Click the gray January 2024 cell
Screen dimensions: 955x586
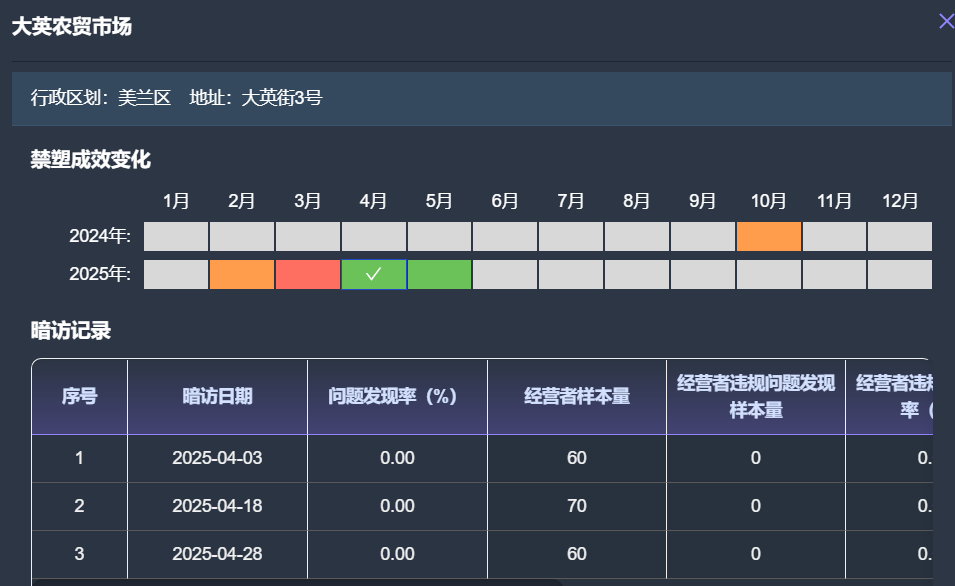coord(176,237)
